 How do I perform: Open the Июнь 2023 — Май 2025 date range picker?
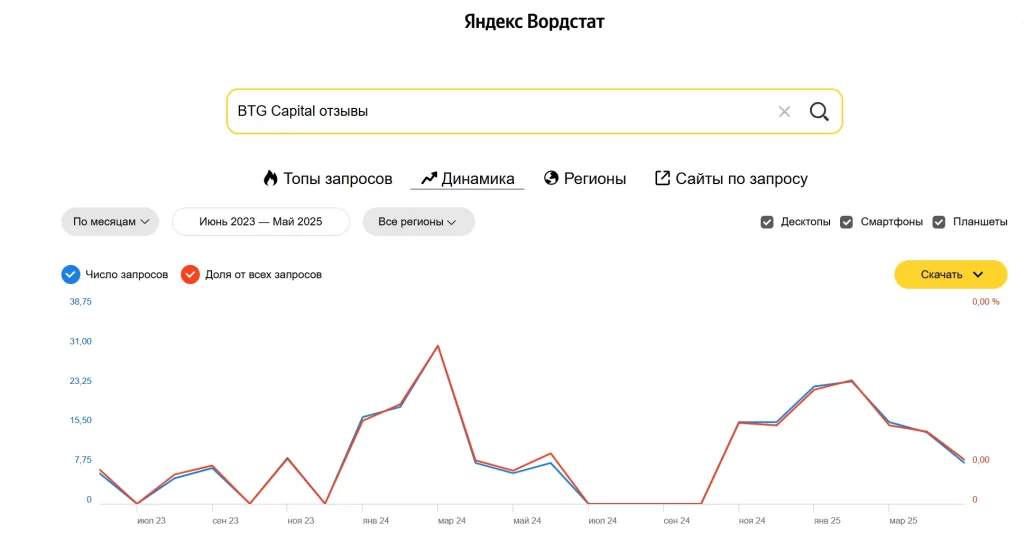261,221
